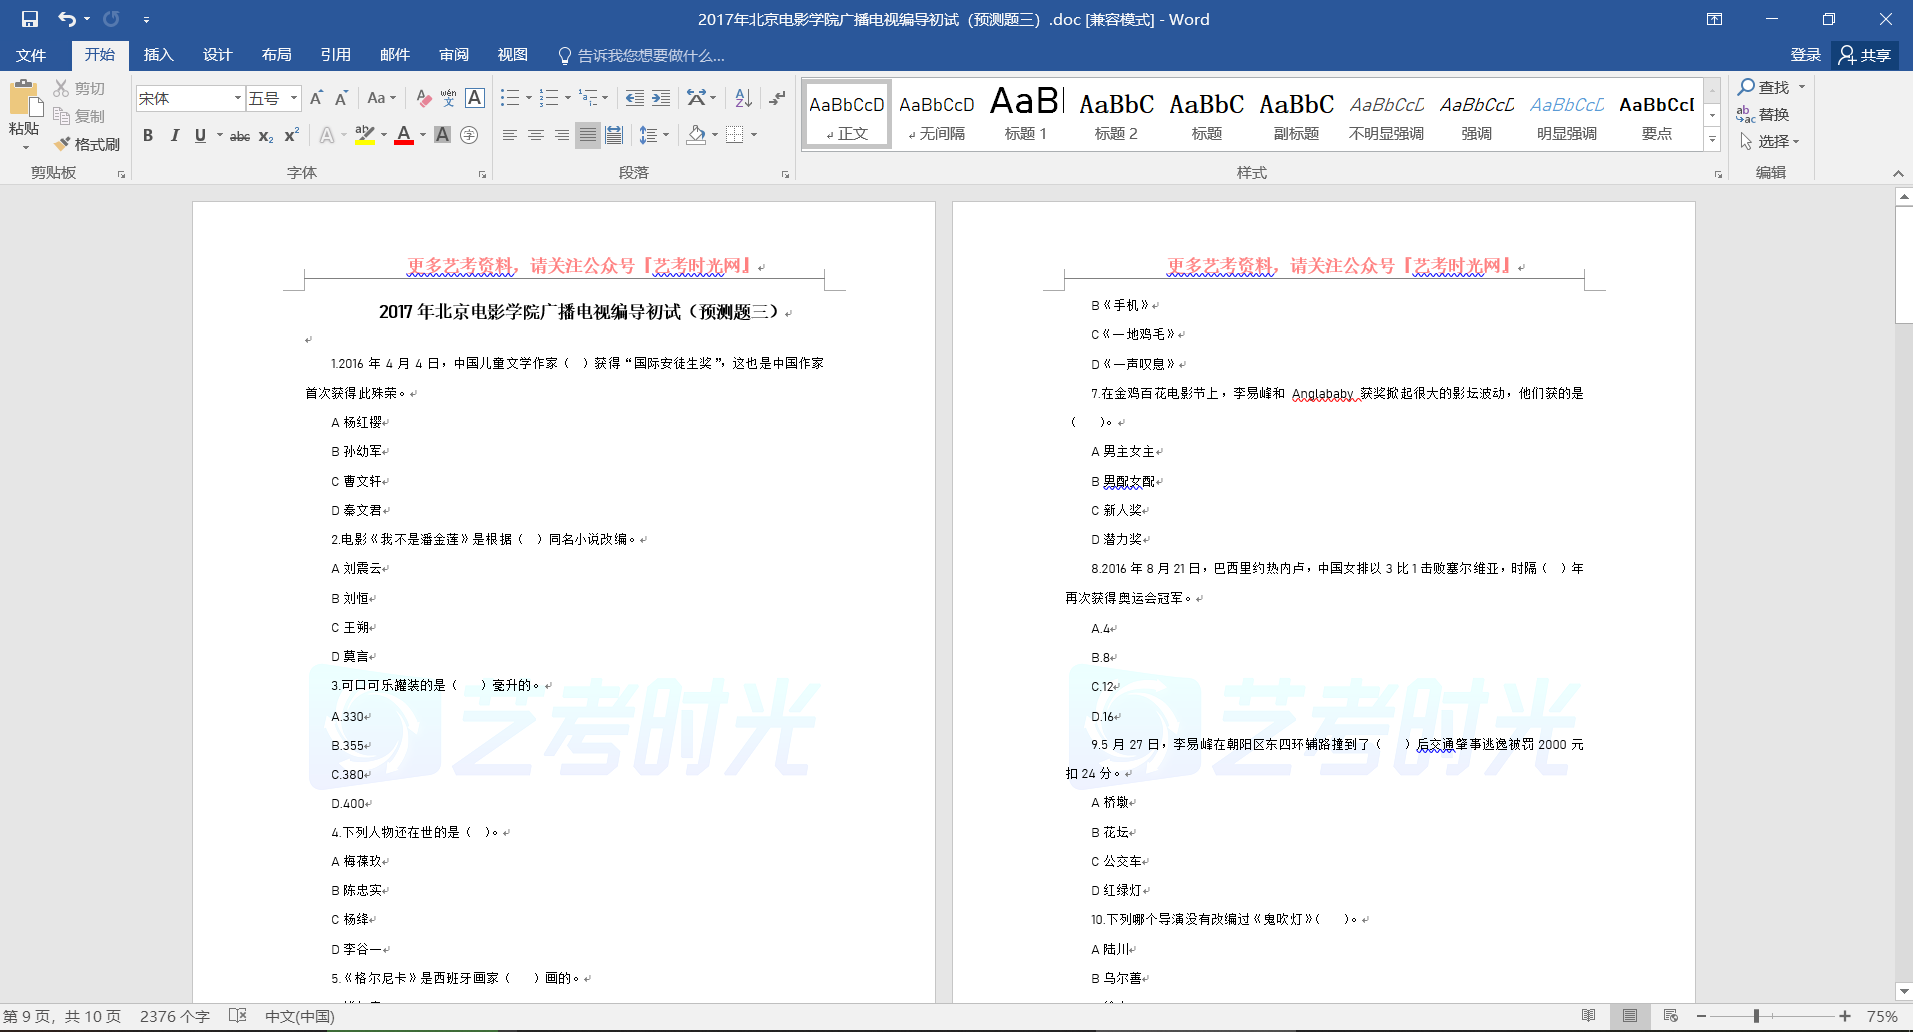Switch to the 插入 ribbon tab
1913x1032 pixels.
[158, 55]
